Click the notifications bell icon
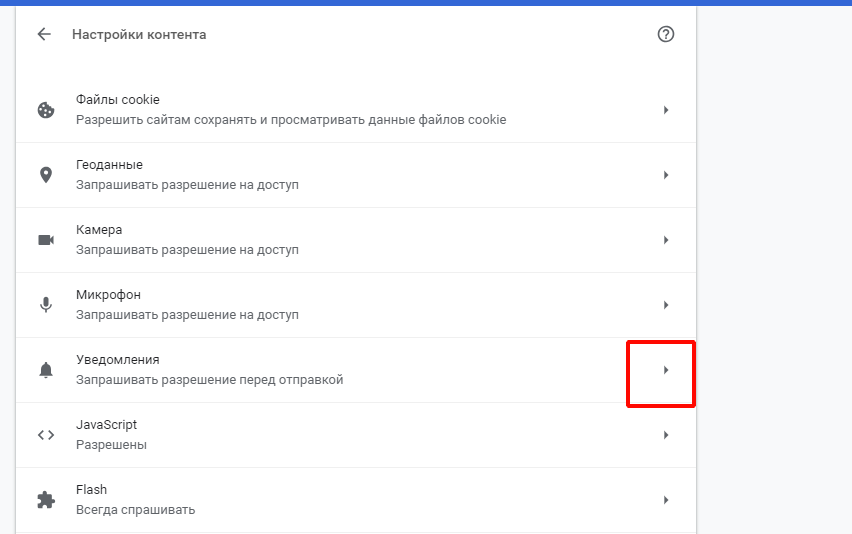Image resolution: width=852 pixels, height=534 pixels. click(x=46, y=370)
